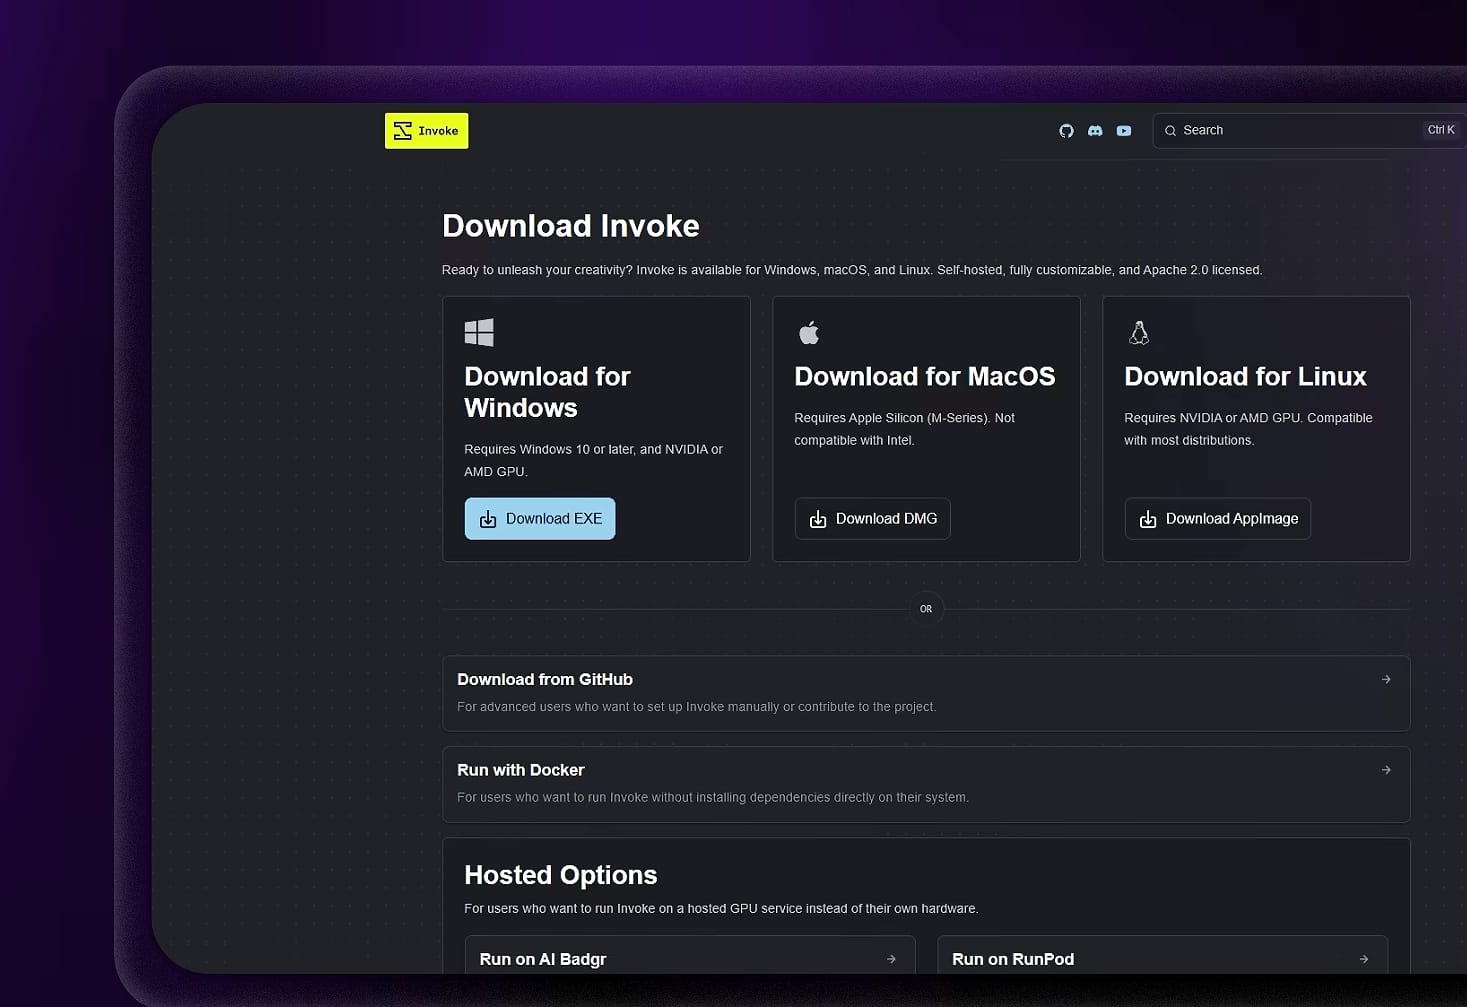
Task: Click the yellow Invoke logo
Action: 426,131
